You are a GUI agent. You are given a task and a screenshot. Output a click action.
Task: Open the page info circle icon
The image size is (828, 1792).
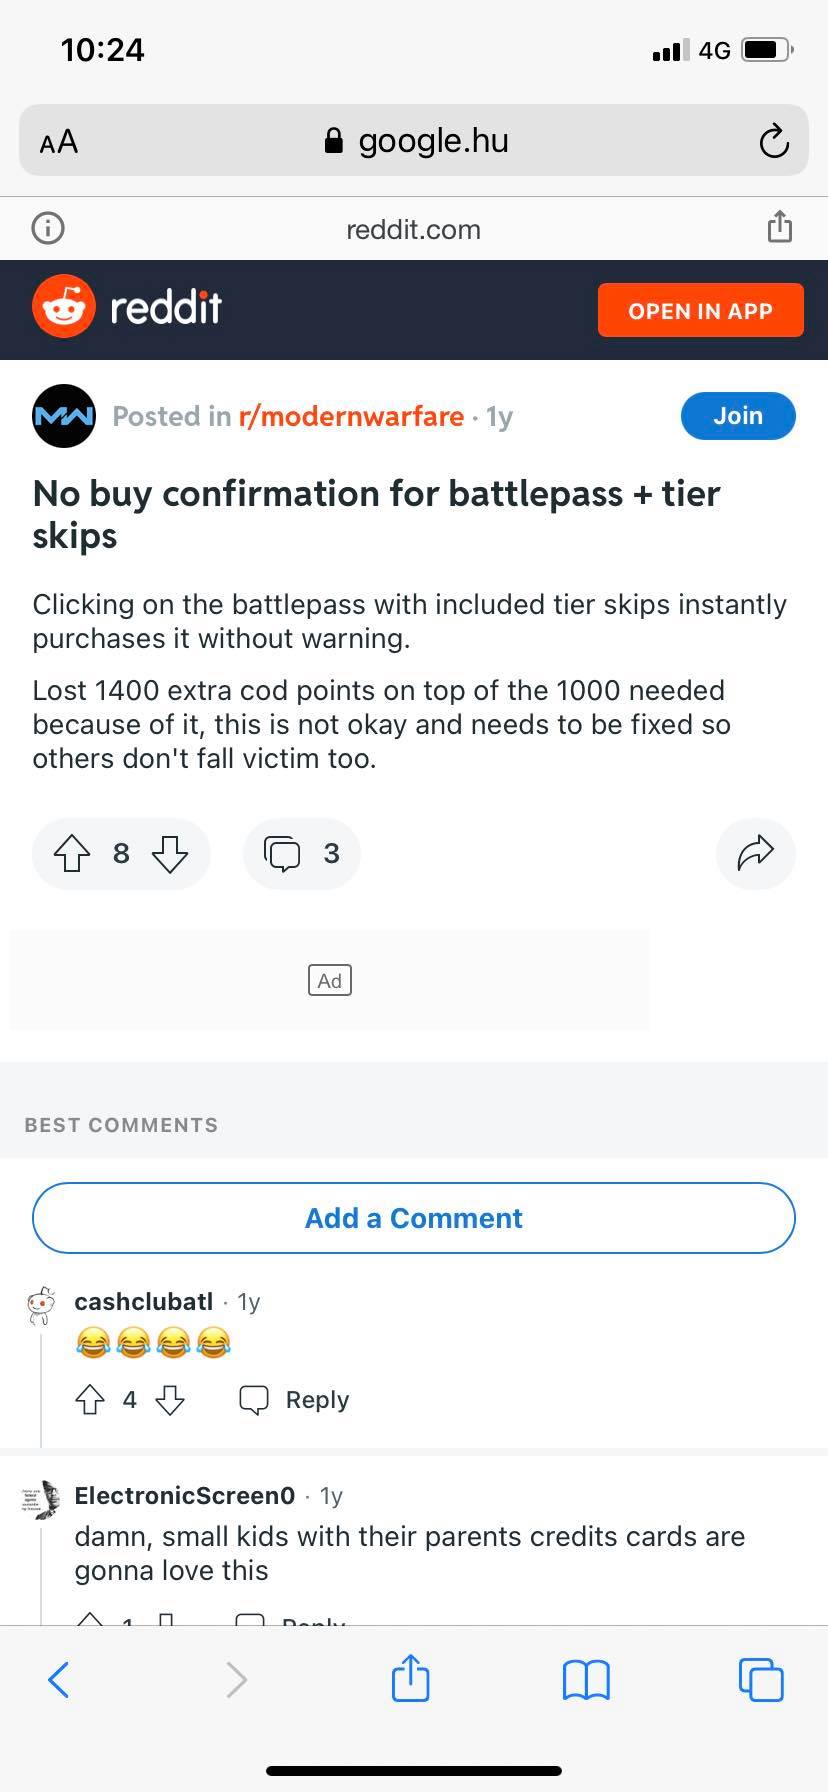click(x=48, y=229)
